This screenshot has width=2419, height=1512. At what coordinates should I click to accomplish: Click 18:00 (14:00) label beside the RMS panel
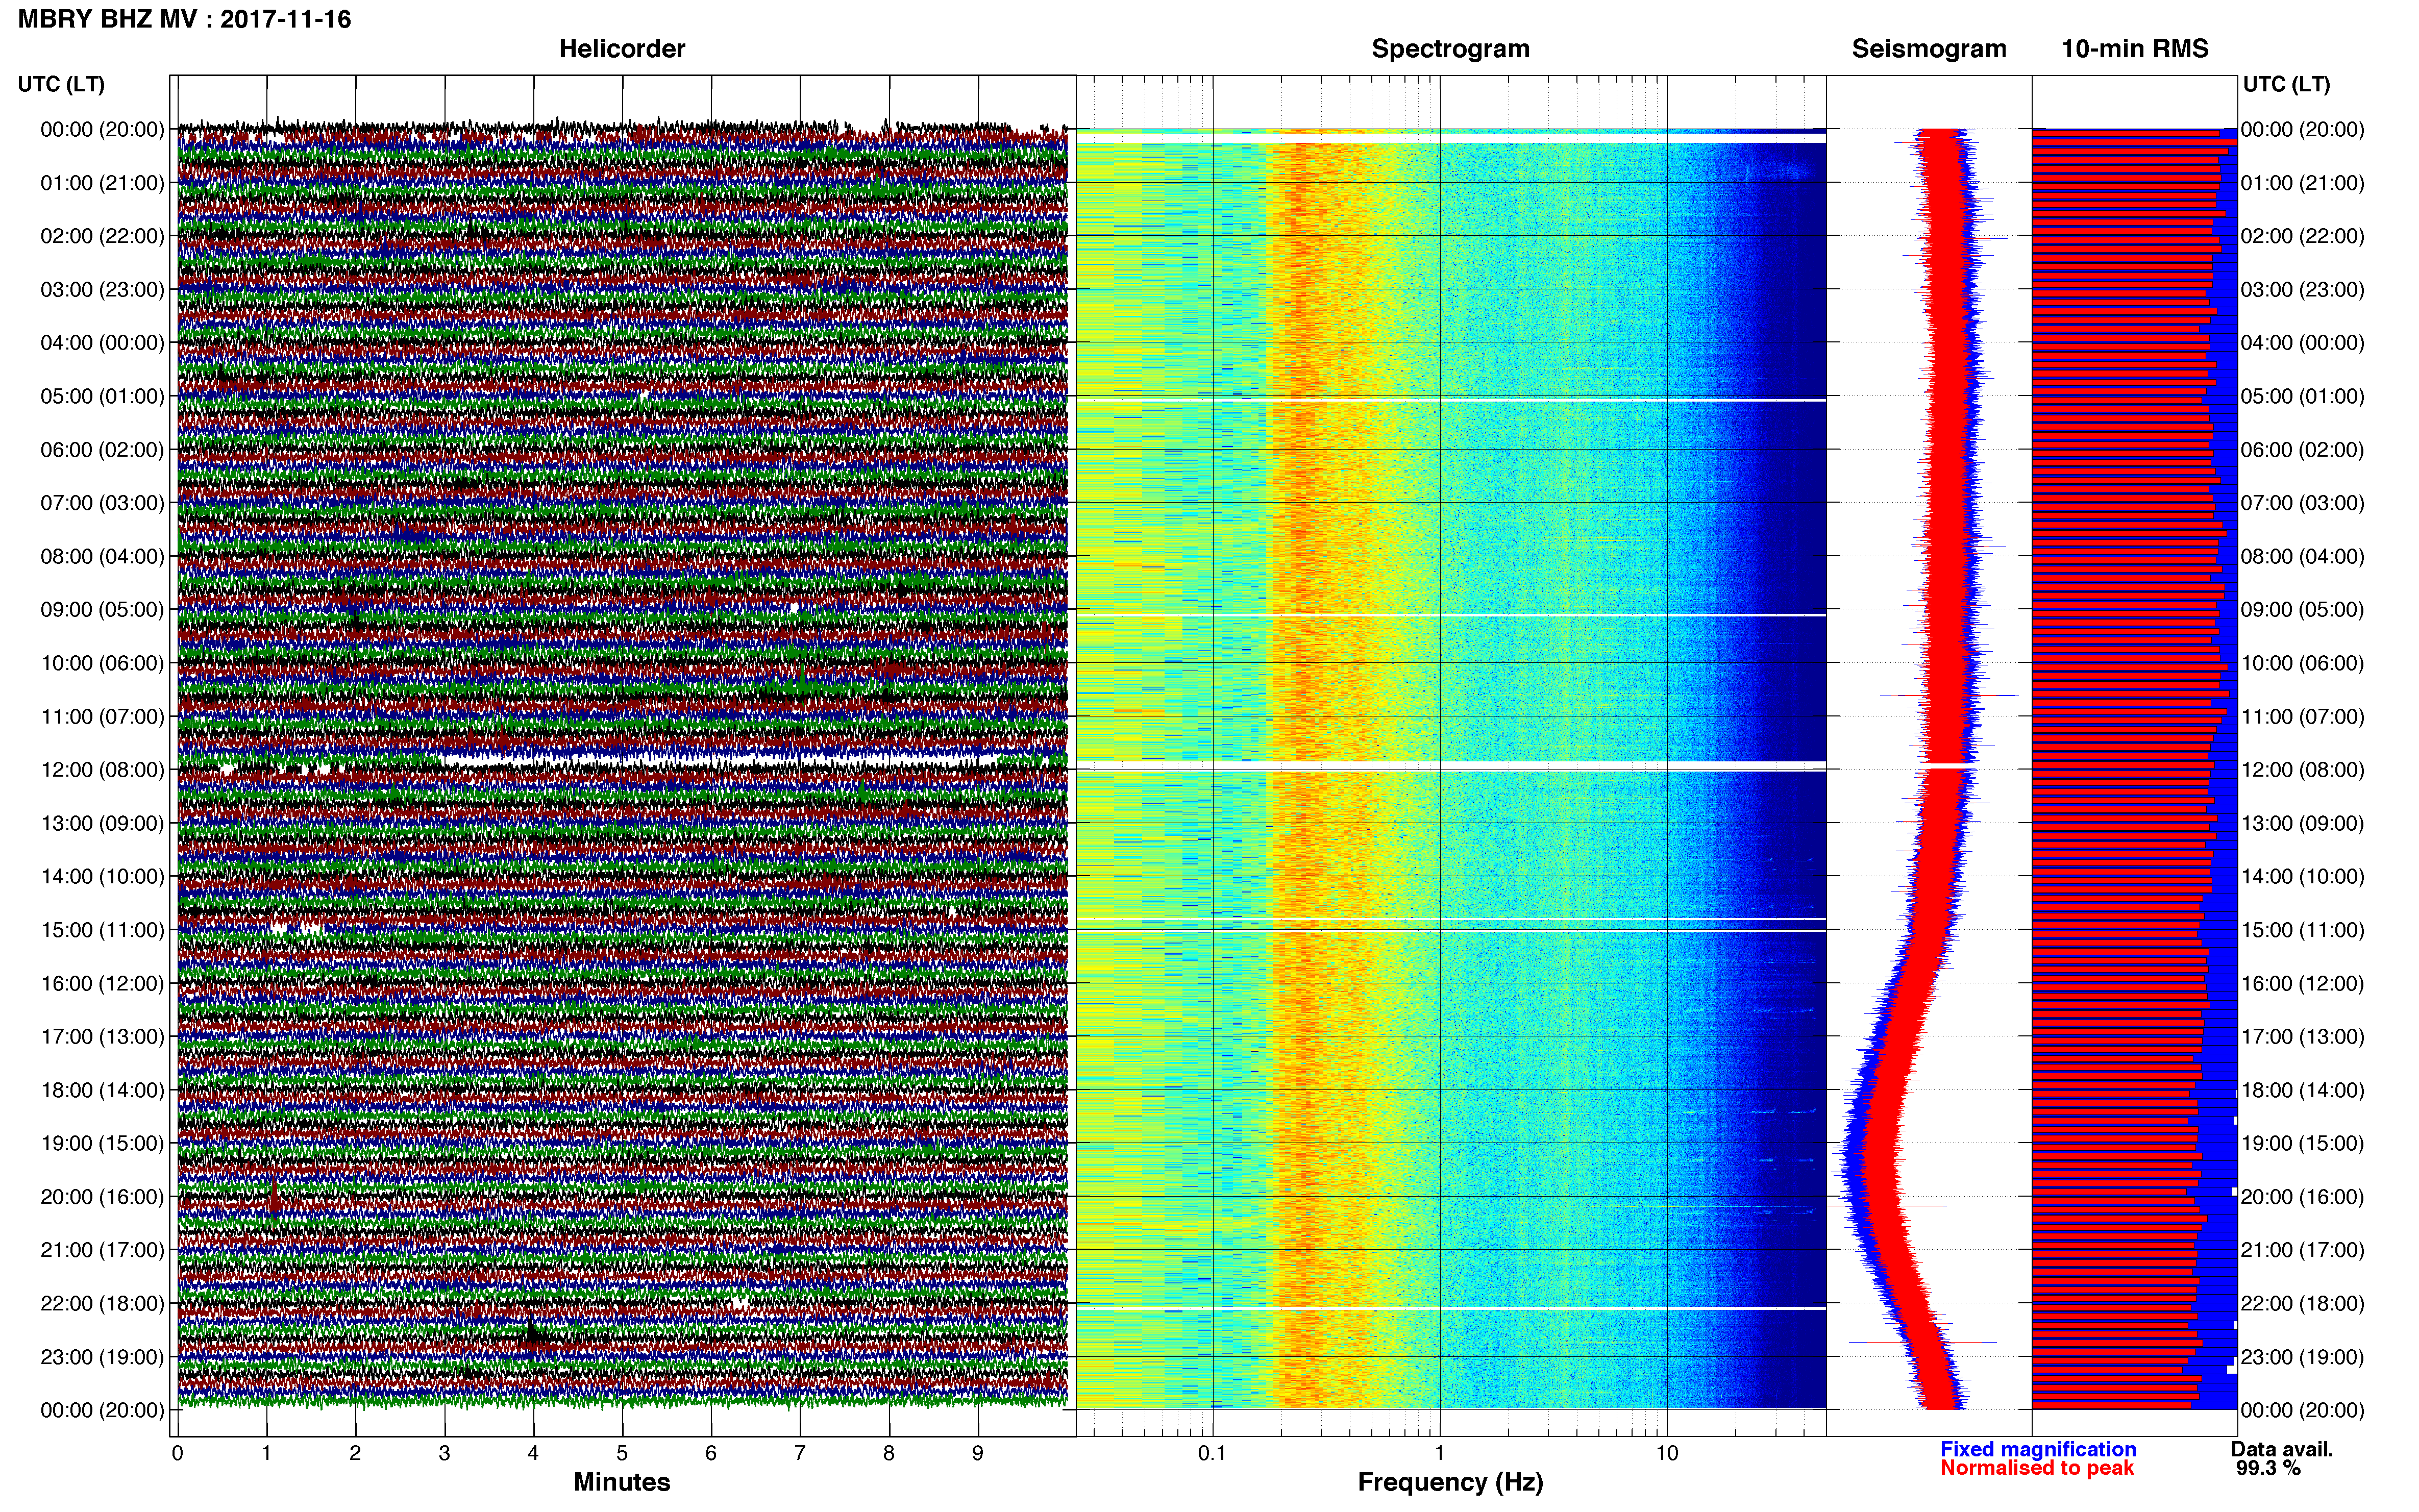pos(2303,1090)
